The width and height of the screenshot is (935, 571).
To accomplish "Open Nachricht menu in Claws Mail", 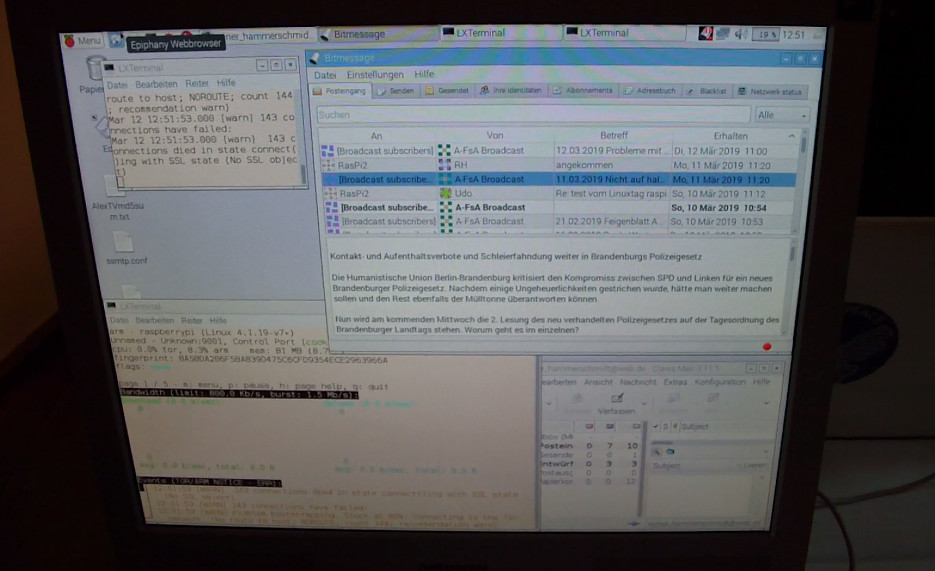I will [x=637, y=382].
